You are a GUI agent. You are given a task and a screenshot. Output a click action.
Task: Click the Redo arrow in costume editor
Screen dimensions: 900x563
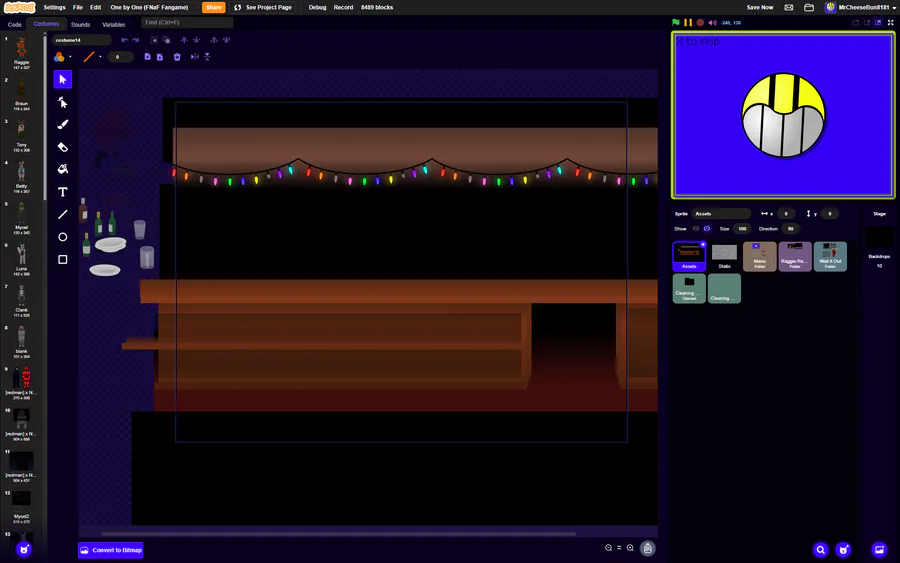[x=136, y=40]
